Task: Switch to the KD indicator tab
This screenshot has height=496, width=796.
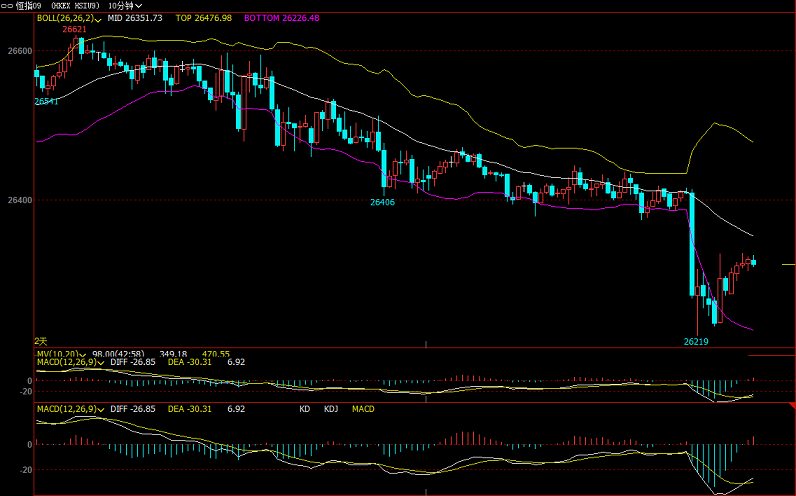Action: coord(305,409)
